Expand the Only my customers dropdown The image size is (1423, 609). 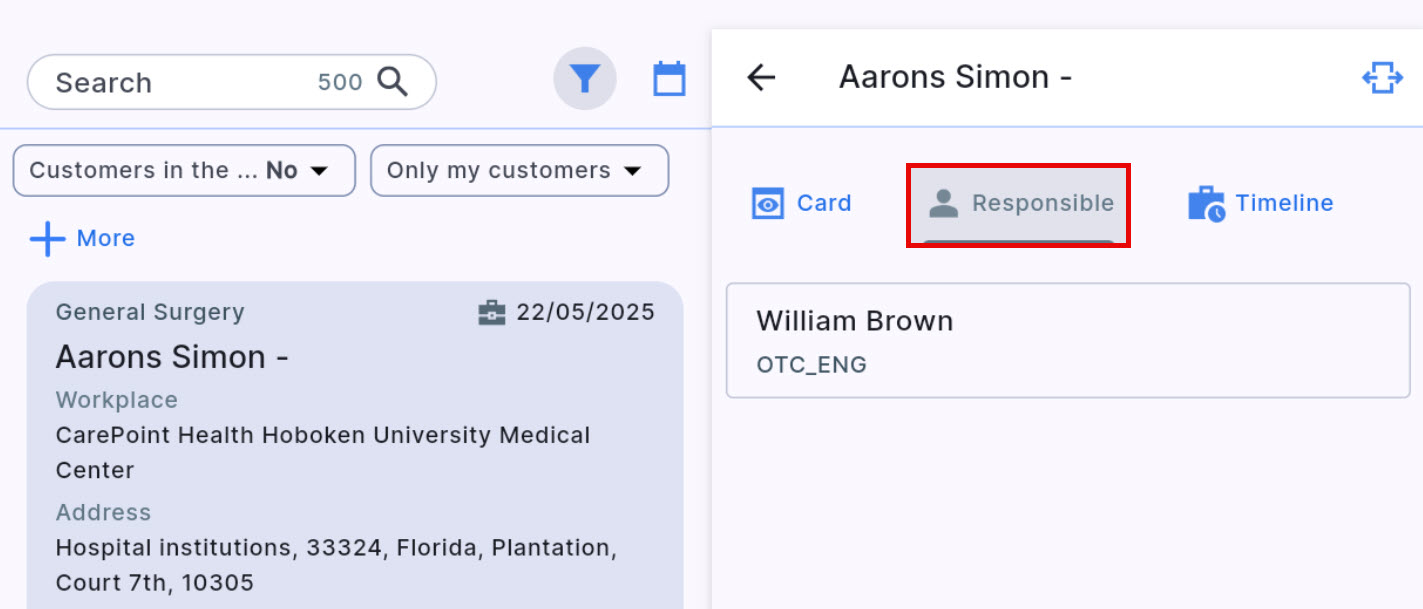519,170
